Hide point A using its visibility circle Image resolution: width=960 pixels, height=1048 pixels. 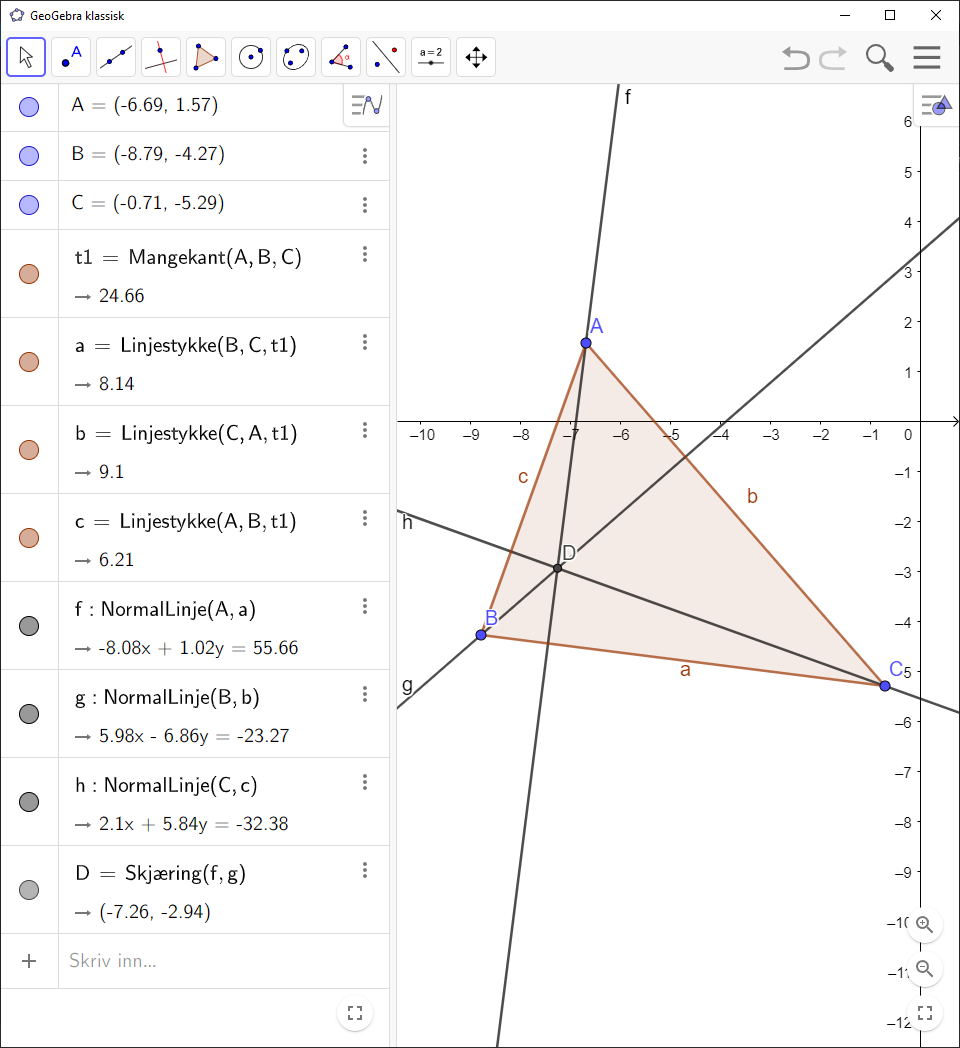pos(29,105)
